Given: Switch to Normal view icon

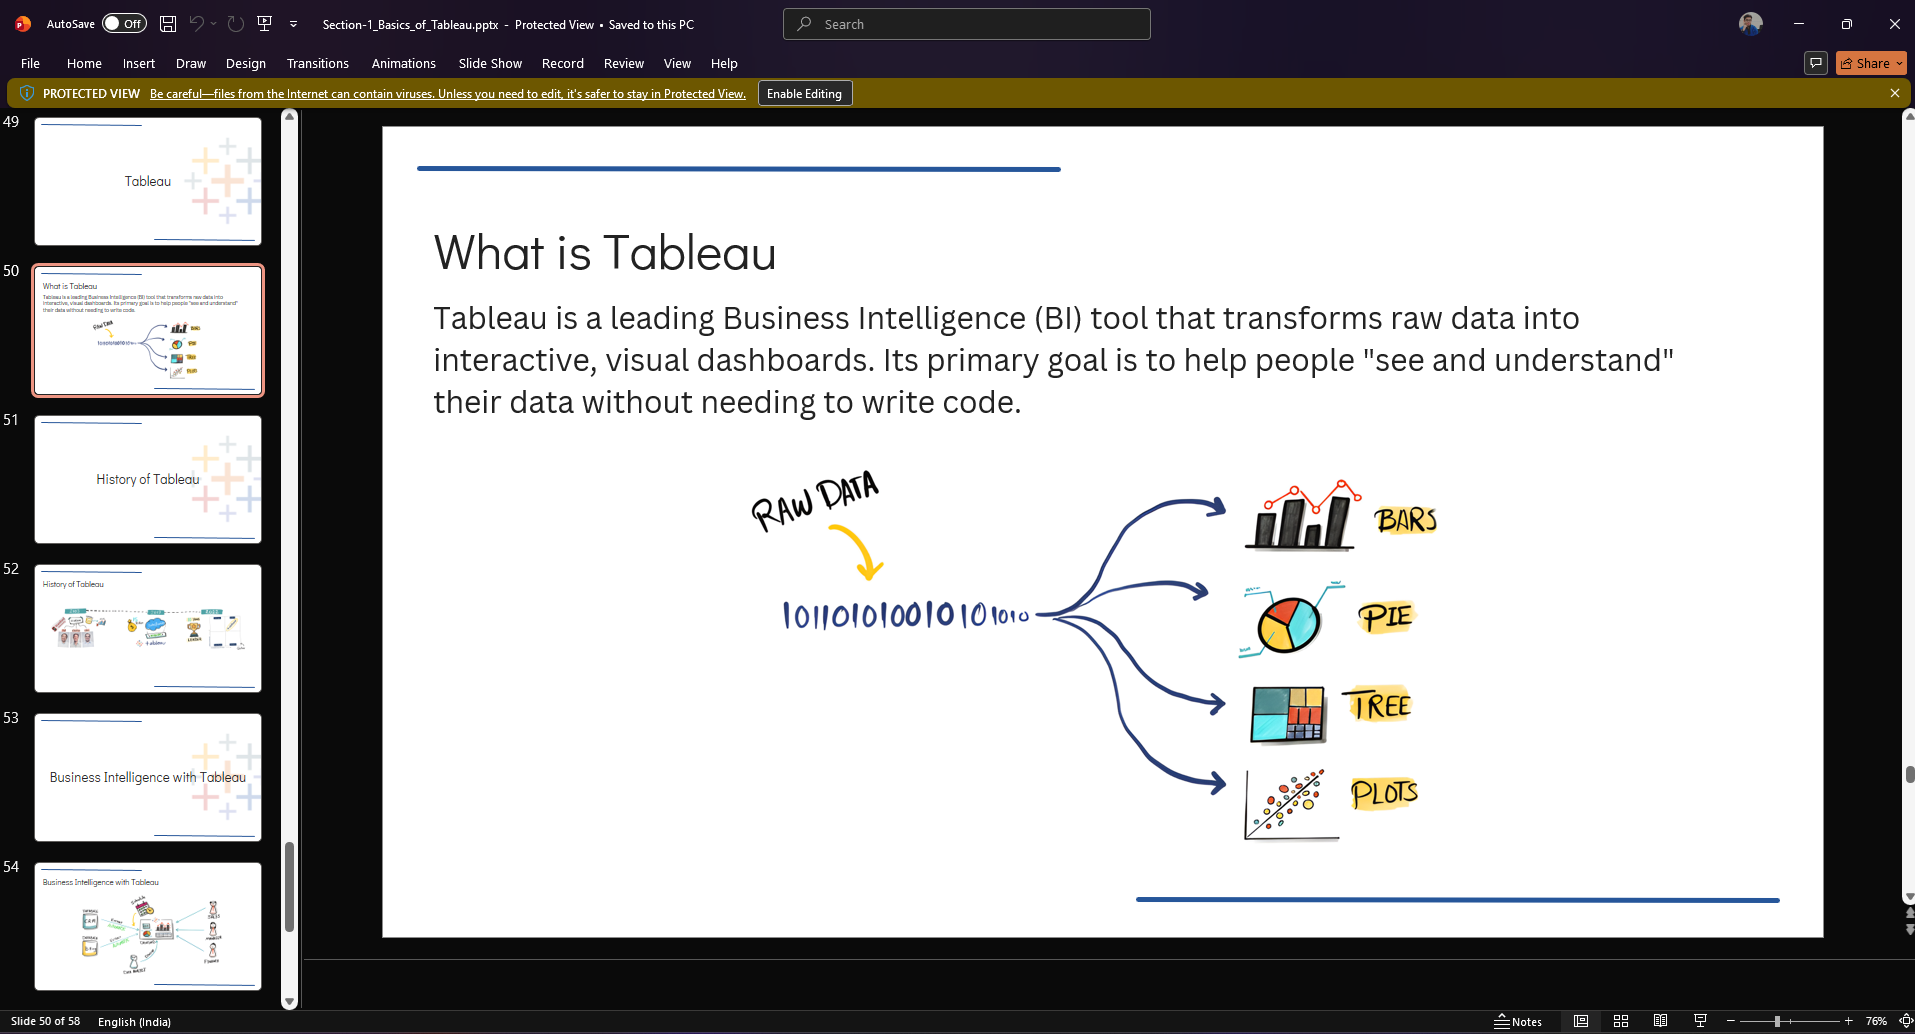Looking at the screenshot, I should click(x=1581, y=1021).
